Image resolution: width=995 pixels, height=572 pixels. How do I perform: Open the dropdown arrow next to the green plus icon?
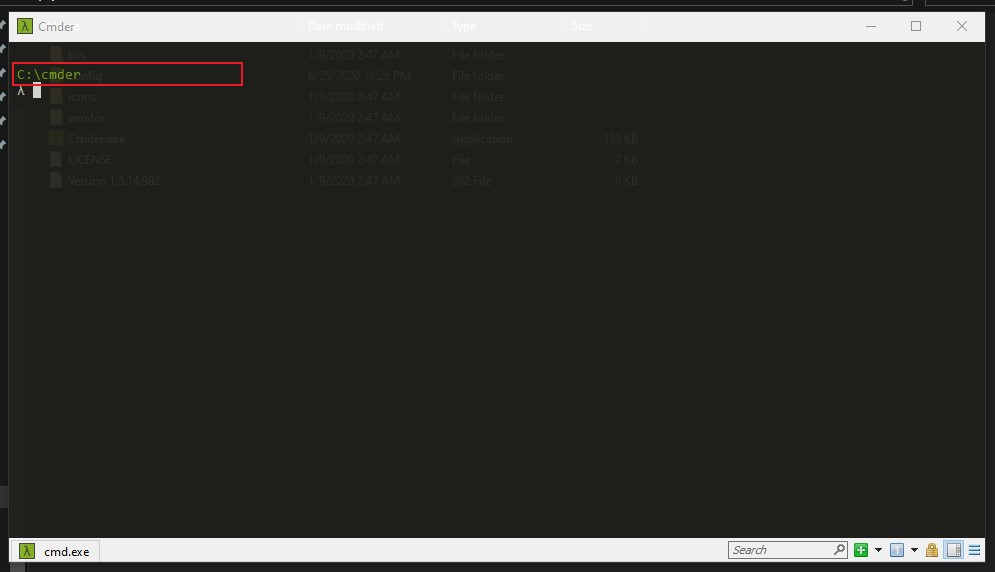point(878,550)
